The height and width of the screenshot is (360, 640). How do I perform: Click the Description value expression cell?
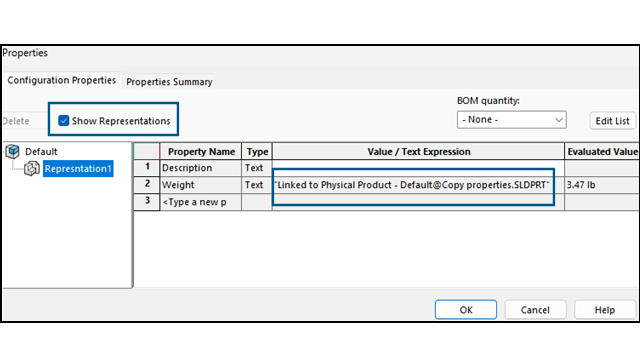[x=418, y=168]
